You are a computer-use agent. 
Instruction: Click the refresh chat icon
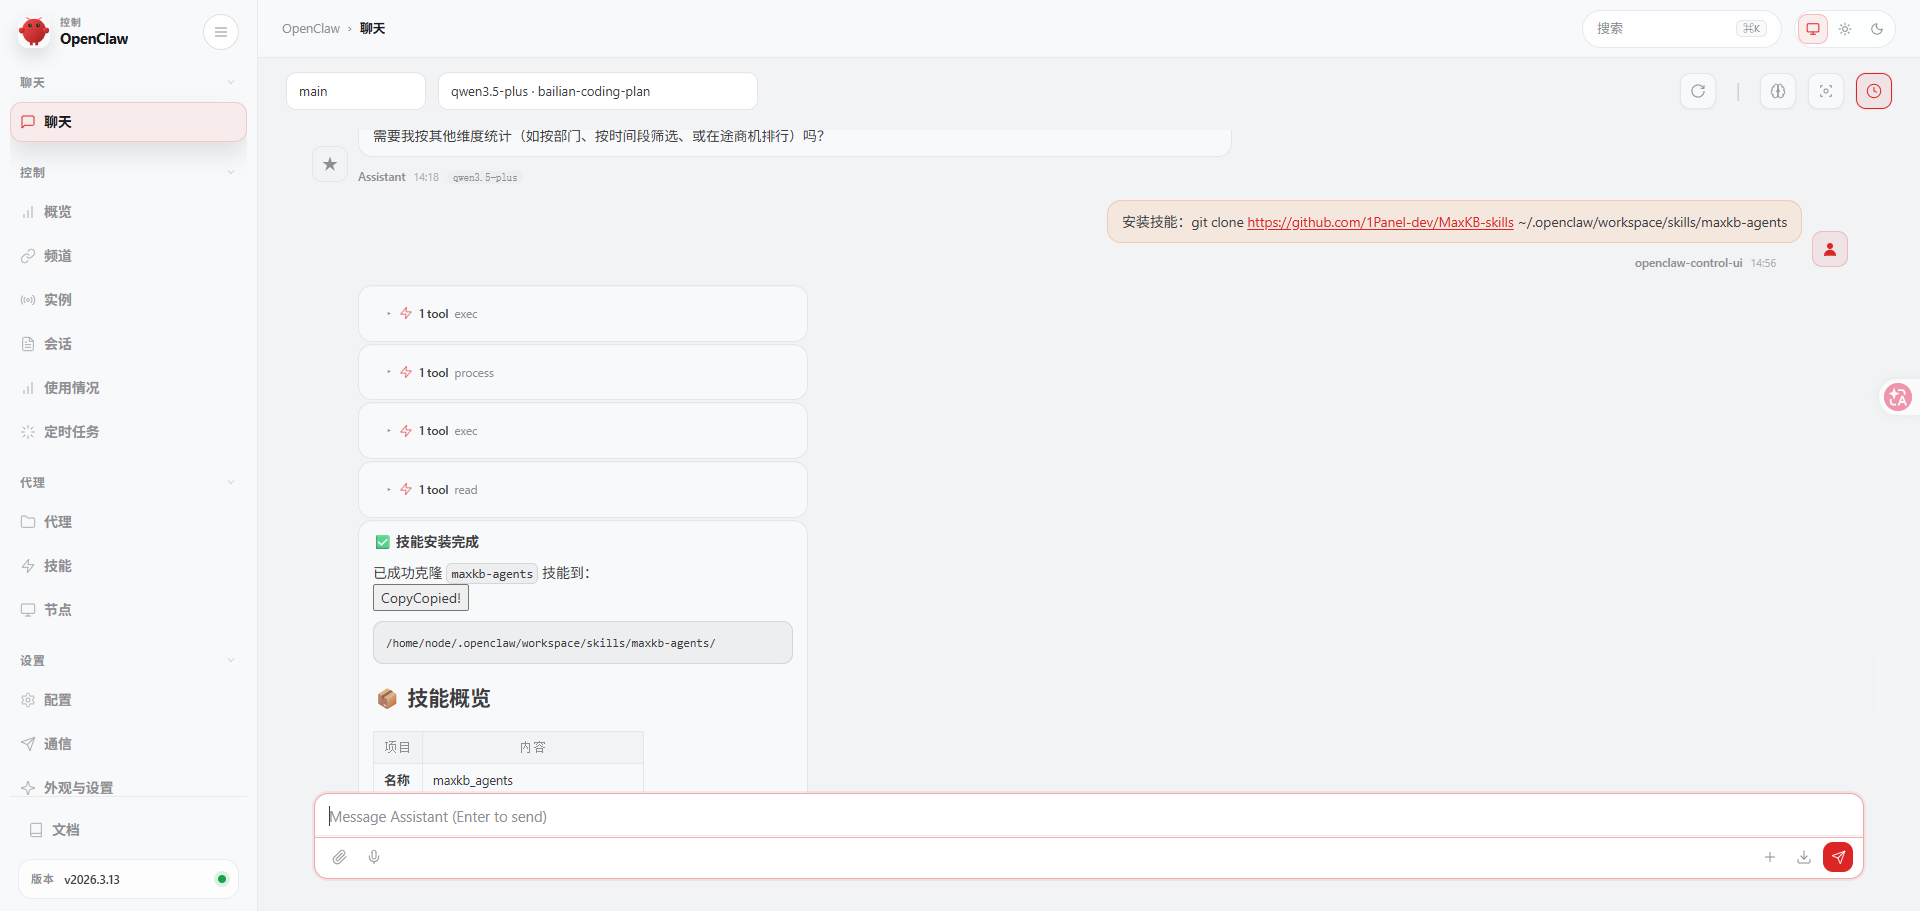pos(1698,91)
